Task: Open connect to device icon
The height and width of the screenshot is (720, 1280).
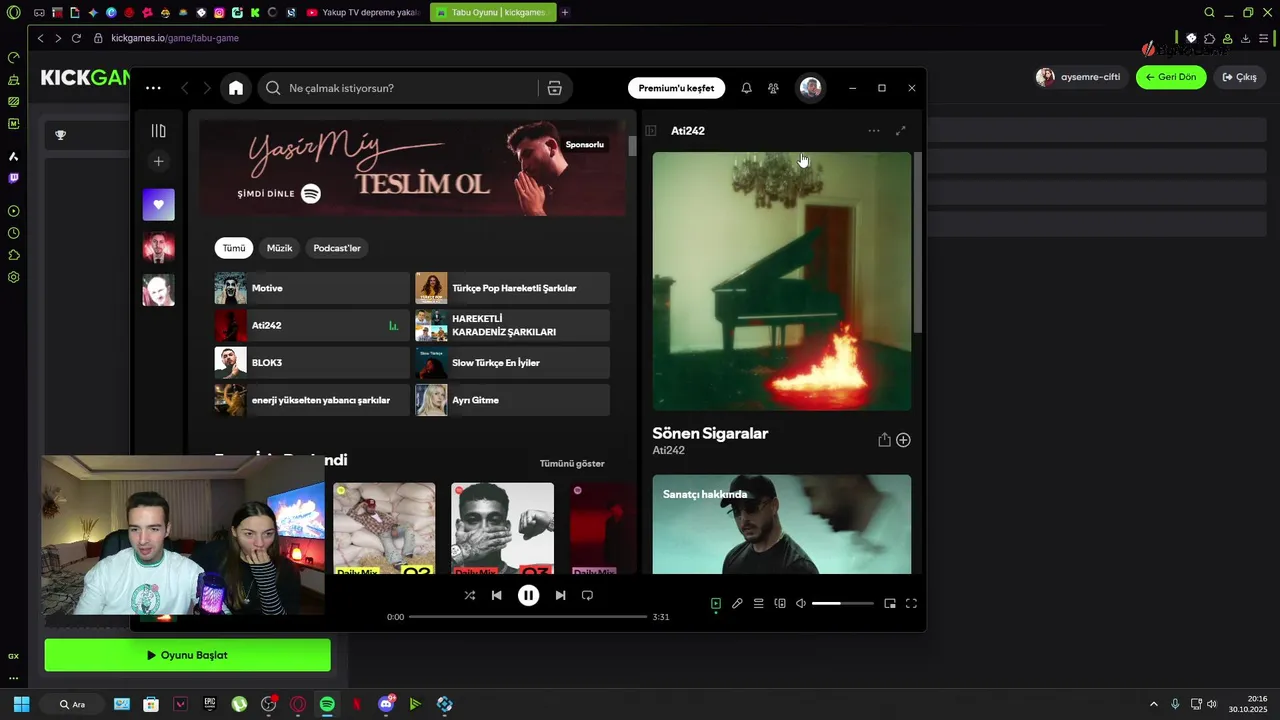Action: point(780,603)
